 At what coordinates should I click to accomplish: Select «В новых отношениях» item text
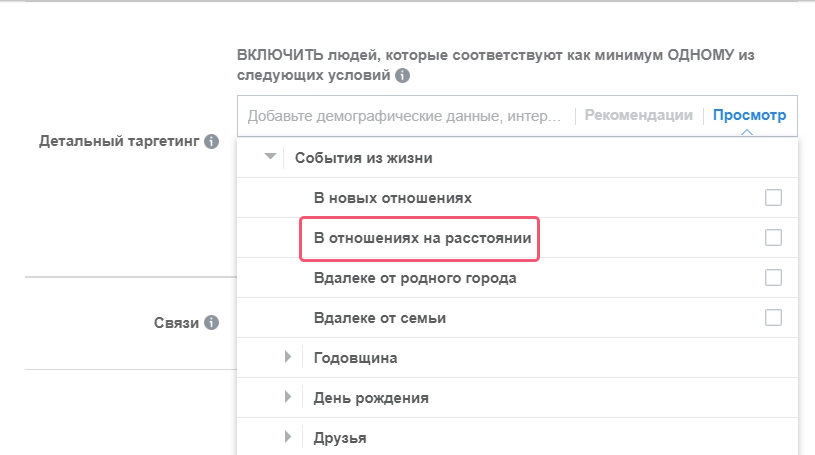[x=392, y=198]
